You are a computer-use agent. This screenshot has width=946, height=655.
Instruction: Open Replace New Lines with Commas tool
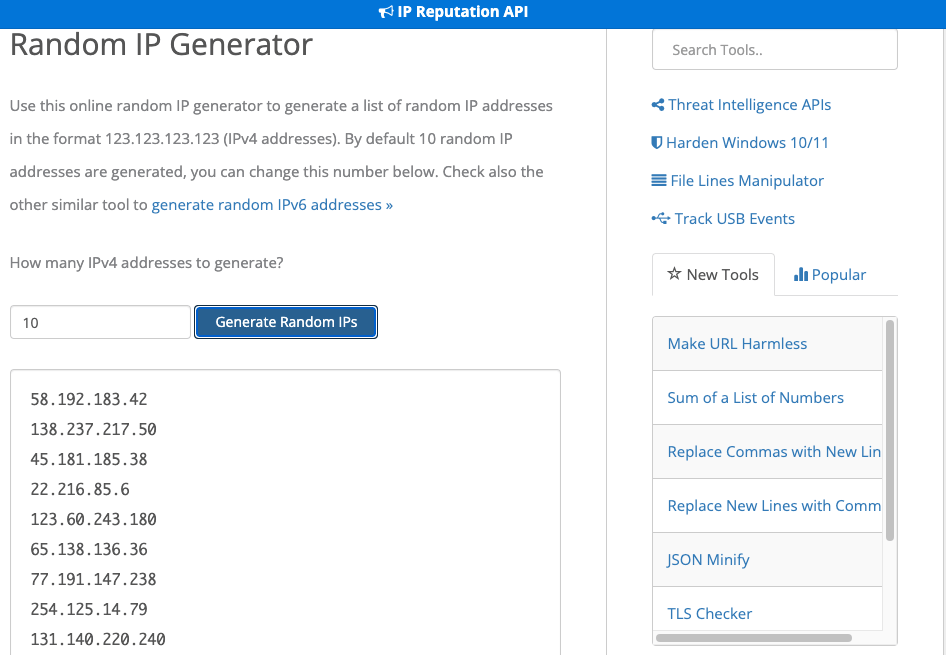coord(767,506)
